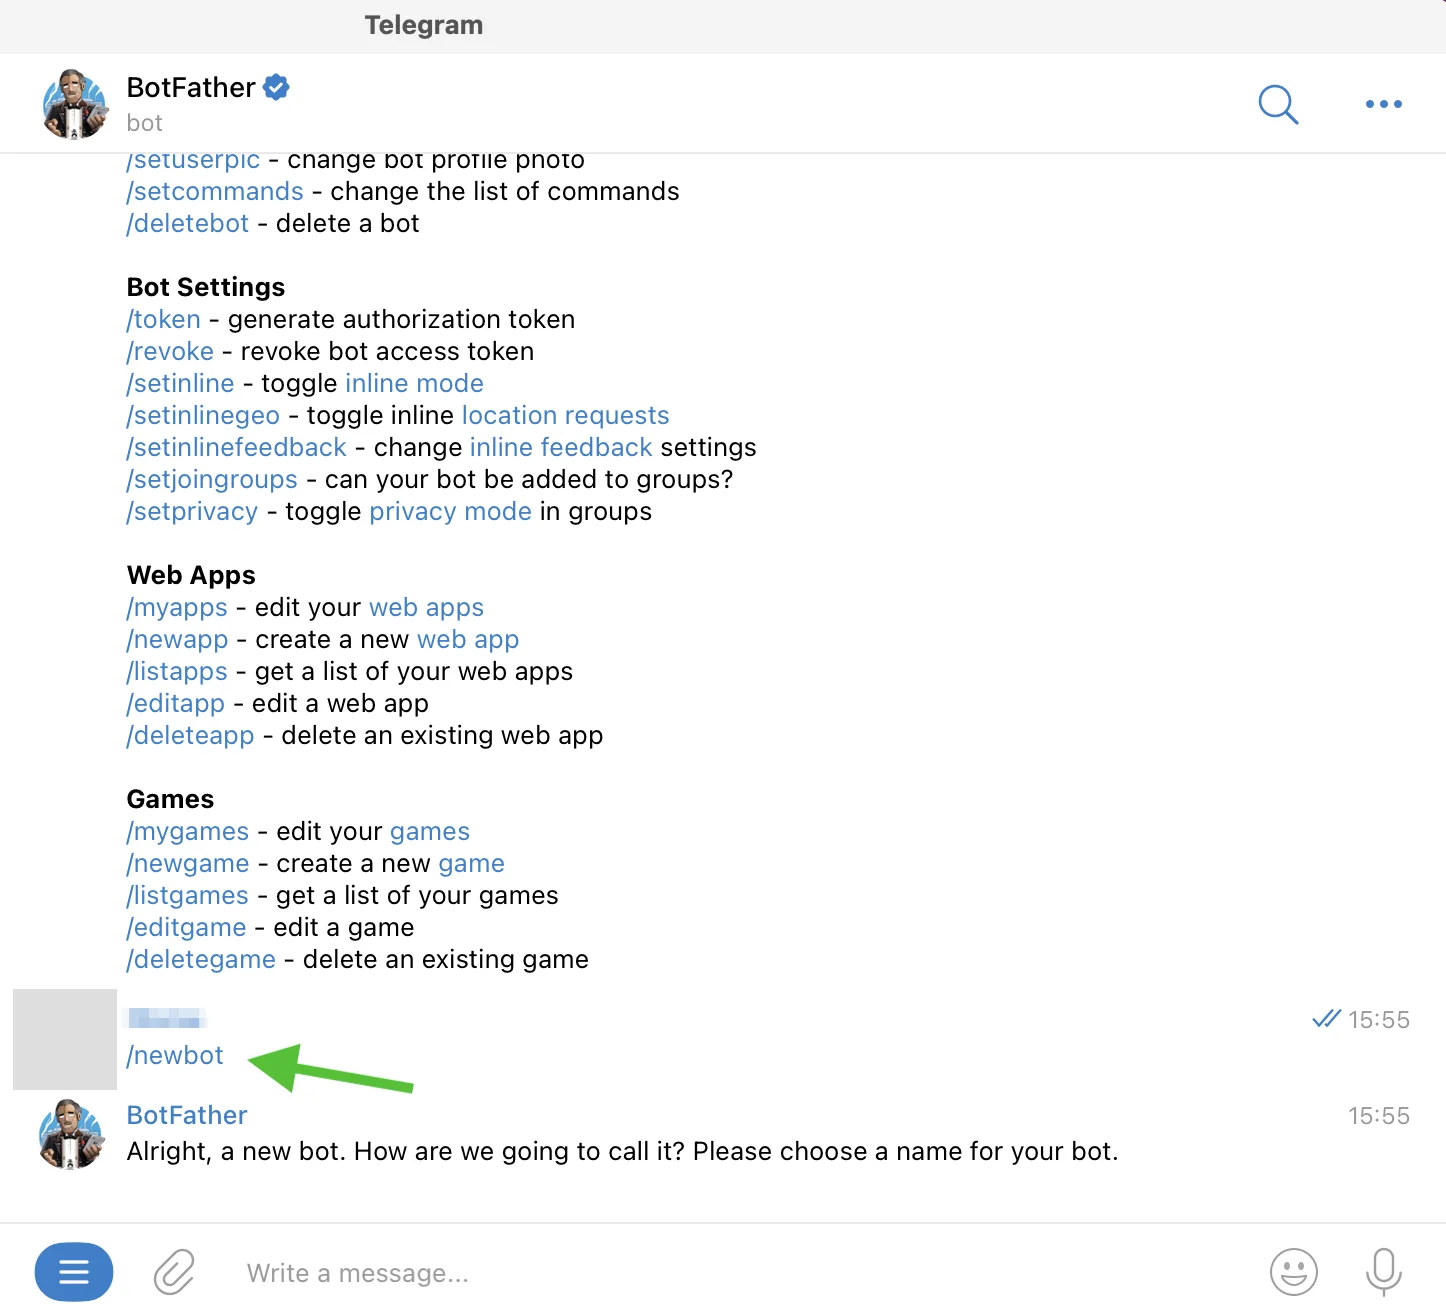Open the 'game' hyperlink after /newgame
The width and height of the screenshot is (1446, 1316).
(471, 863)
